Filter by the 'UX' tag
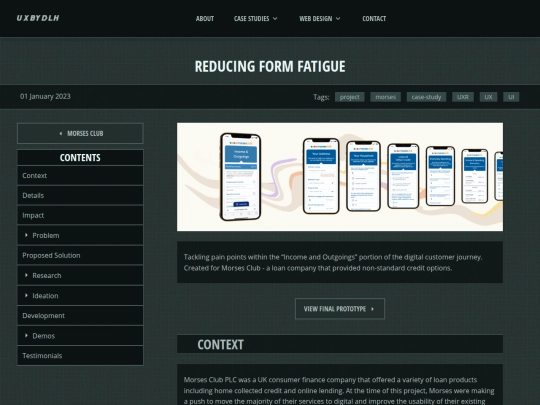The height and width of the screenshot is (405, 540). (x=488, y=97)
